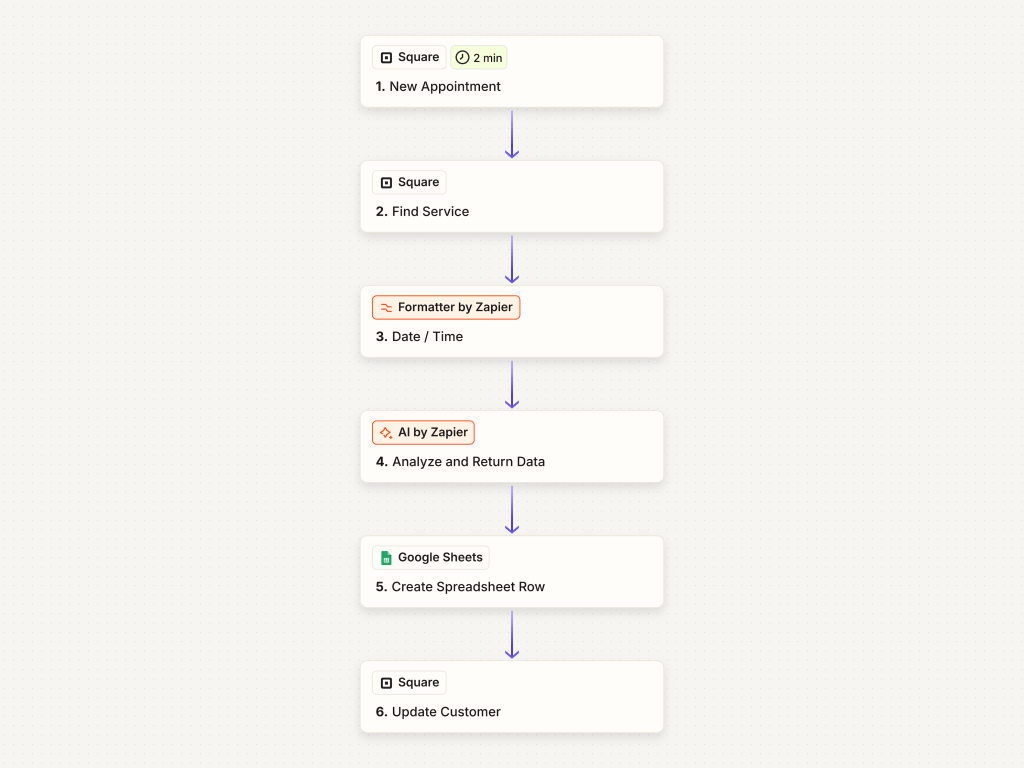
Task: Click the clock icon beside 2 min
Action: (x=462, y=58)
